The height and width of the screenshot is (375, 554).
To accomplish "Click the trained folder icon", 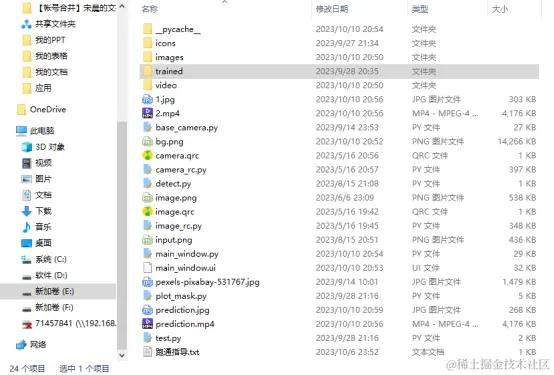I will pyautogui.click(x=147, y=71).
